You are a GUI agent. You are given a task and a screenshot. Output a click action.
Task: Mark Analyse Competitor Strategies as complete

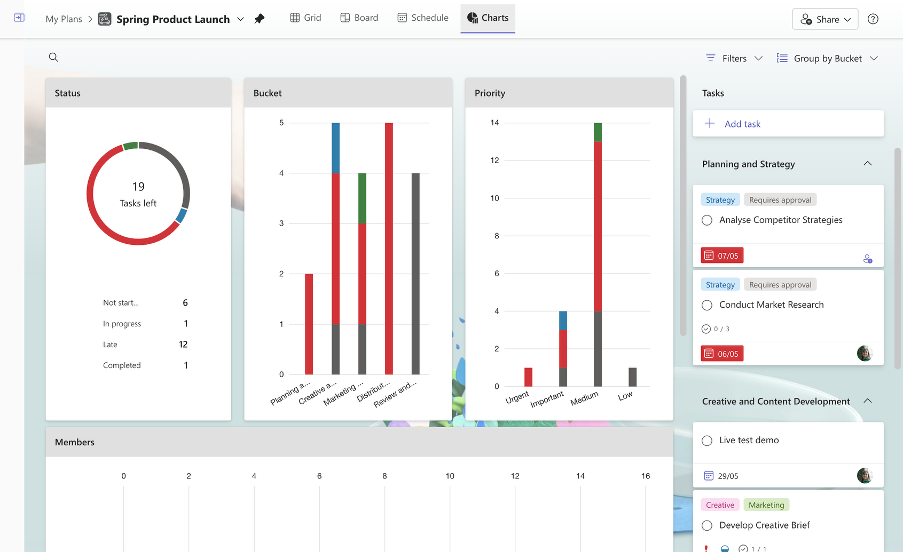click(x=707, y=220)
